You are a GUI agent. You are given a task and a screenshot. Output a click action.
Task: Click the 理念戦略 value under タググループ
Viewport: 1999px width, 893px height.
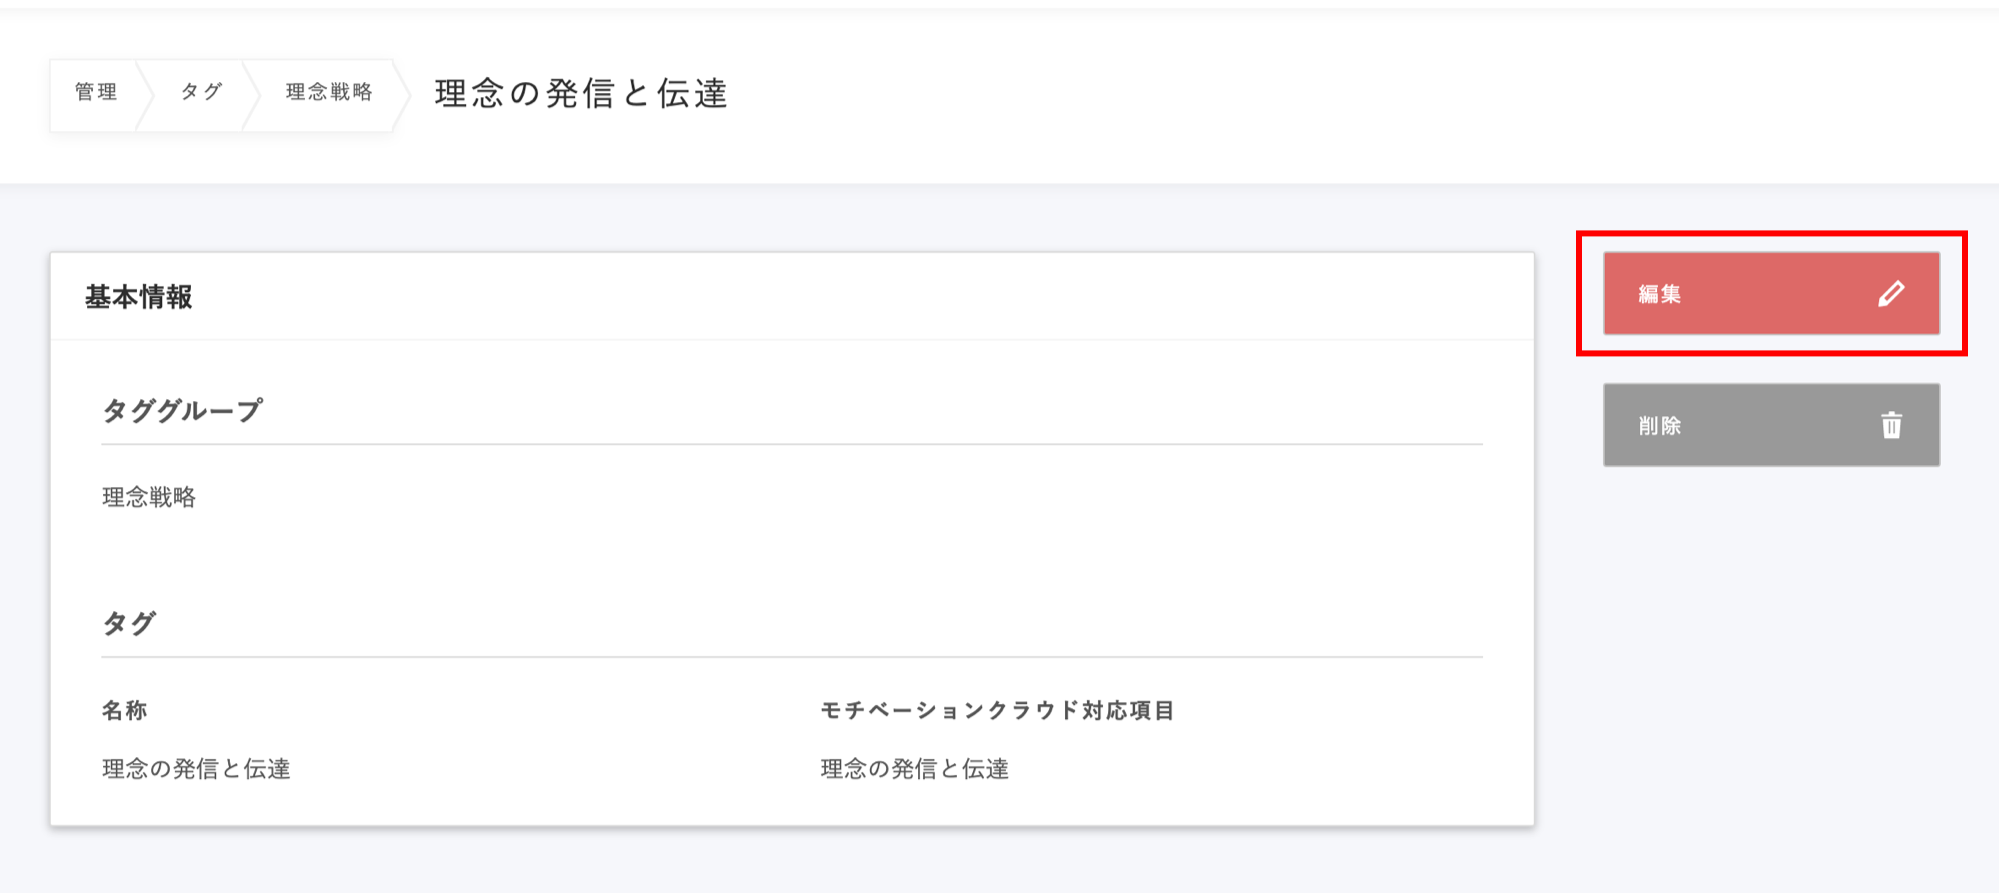(149, 497)
